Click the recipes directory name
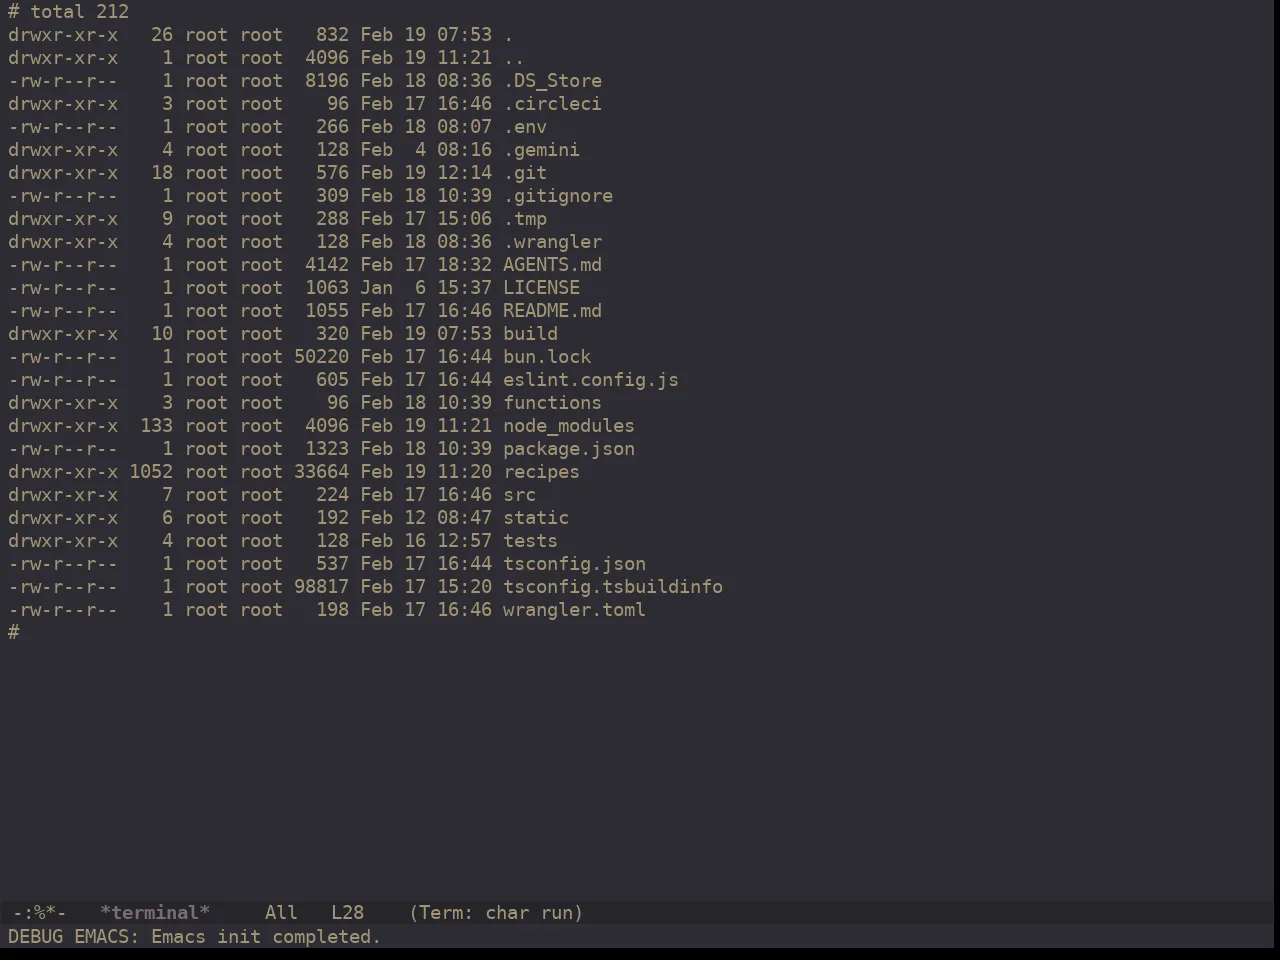 coord(541,472)
